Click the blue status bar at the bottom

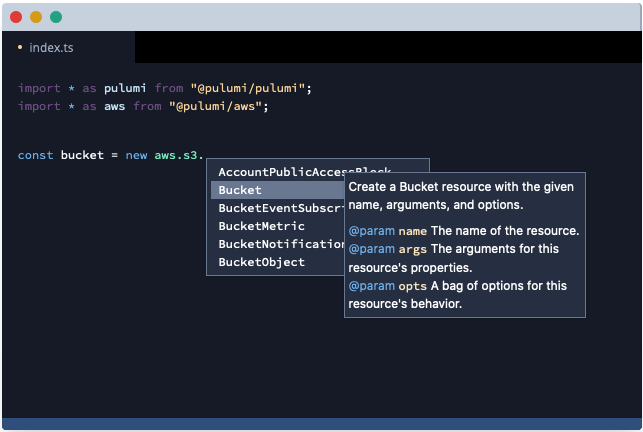pos(322,423)
